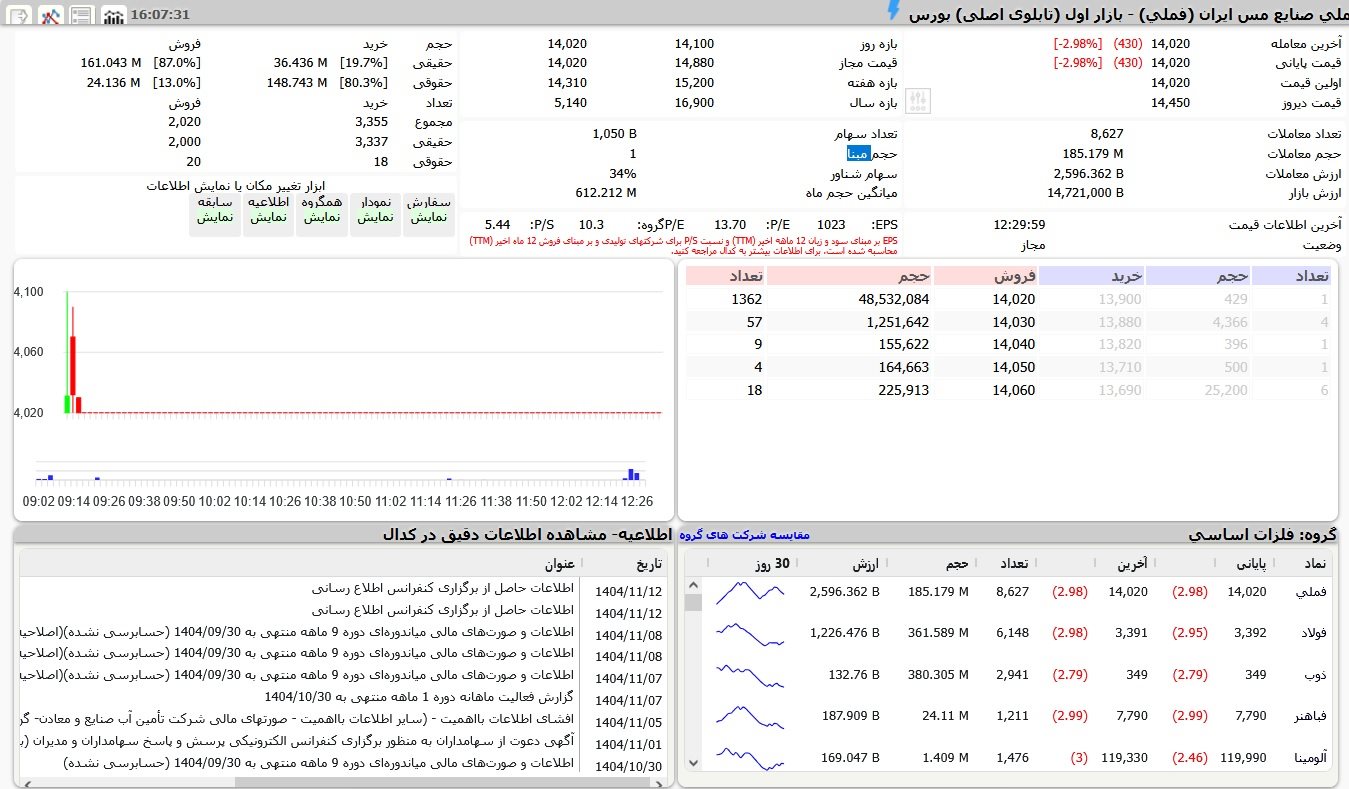Open the مقایسه شرکت های گروه link
This screenshot has width=1349, height=789.
pyautogui.click(x=744, y=535)
